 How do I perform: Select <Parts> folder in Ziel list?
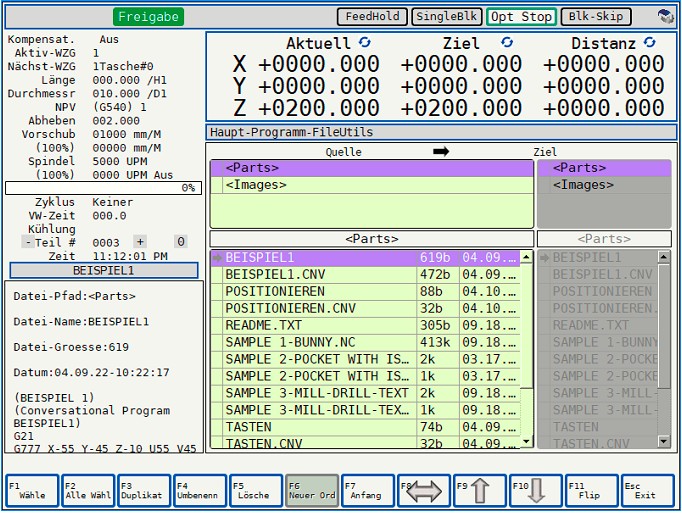tap(605, 168)
